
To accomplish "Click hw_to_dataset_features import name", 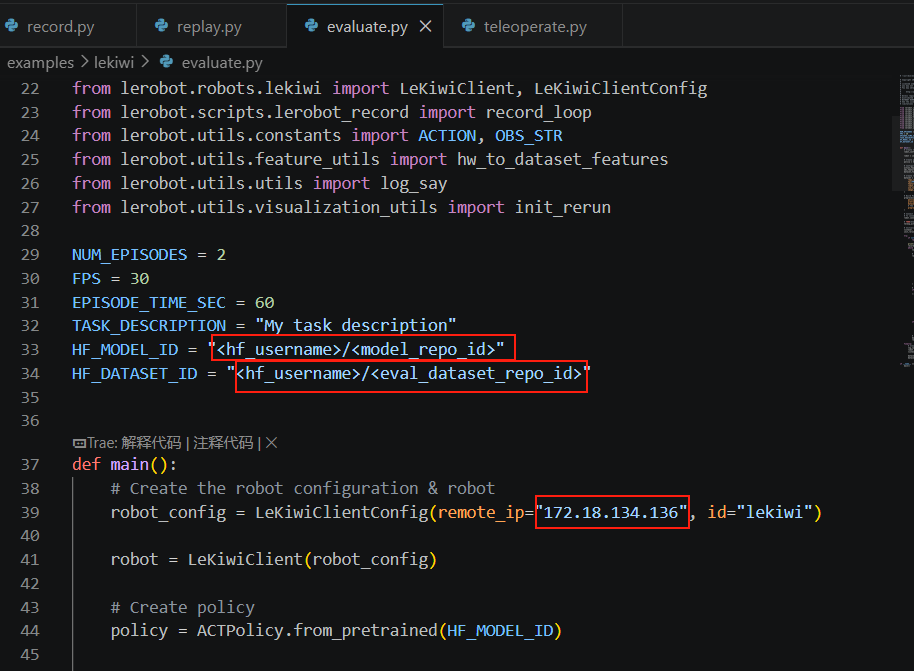I will point(563,160).
